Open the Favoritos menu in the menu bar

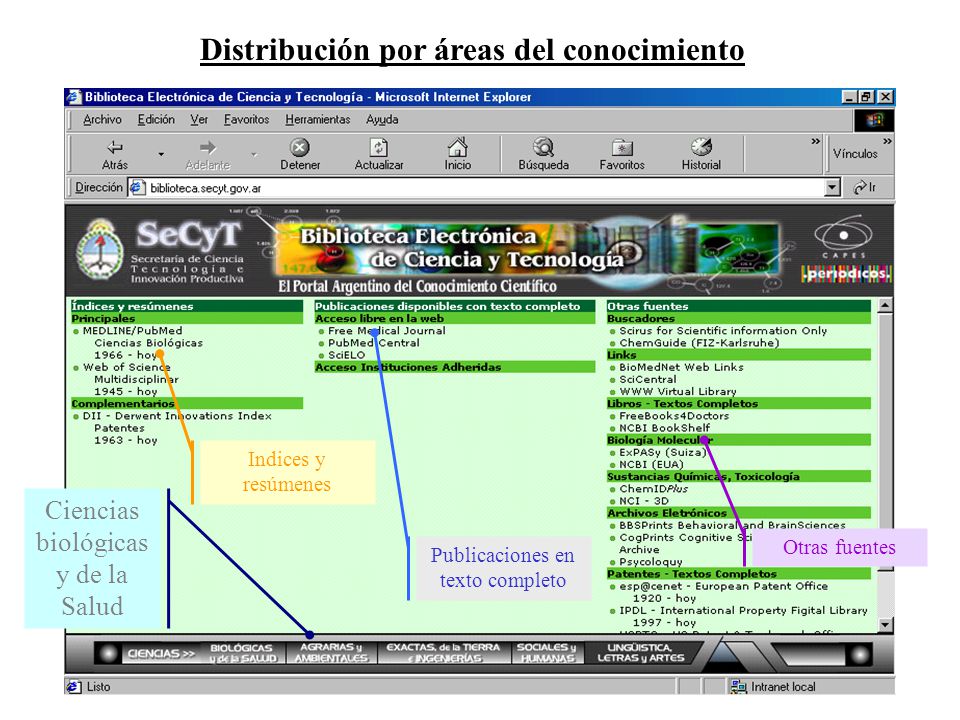246,119
